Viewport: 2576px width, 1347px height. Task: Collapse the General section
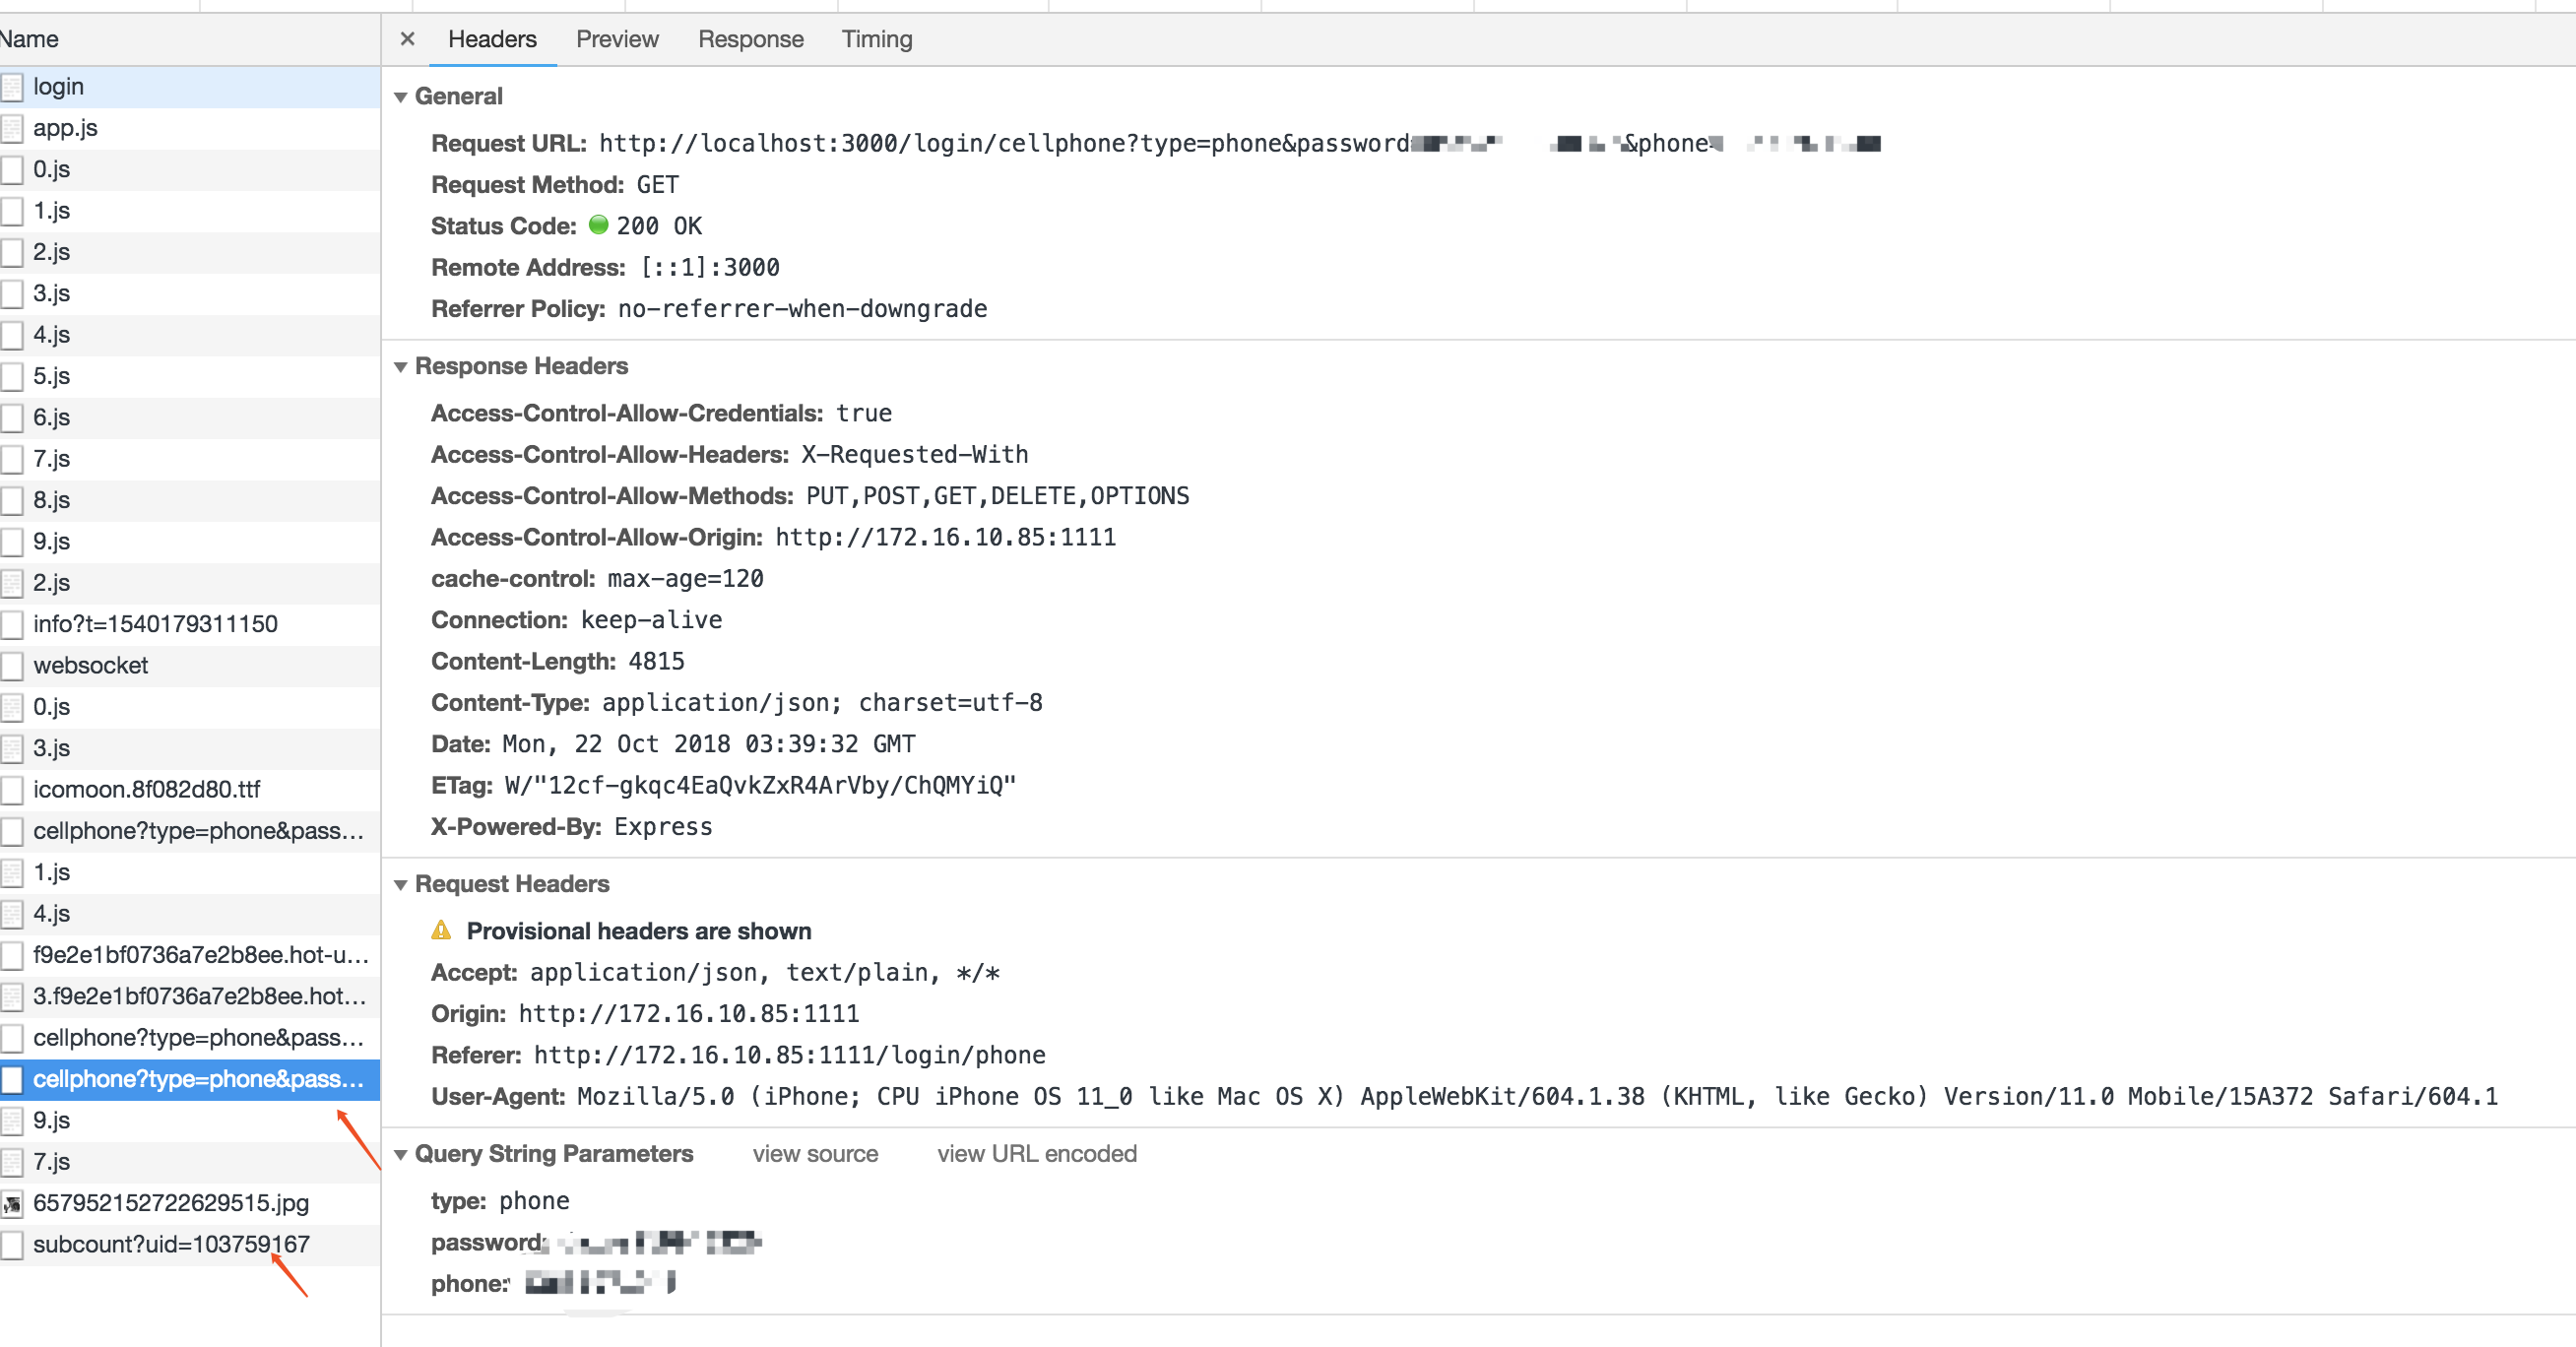pos(400,97)
